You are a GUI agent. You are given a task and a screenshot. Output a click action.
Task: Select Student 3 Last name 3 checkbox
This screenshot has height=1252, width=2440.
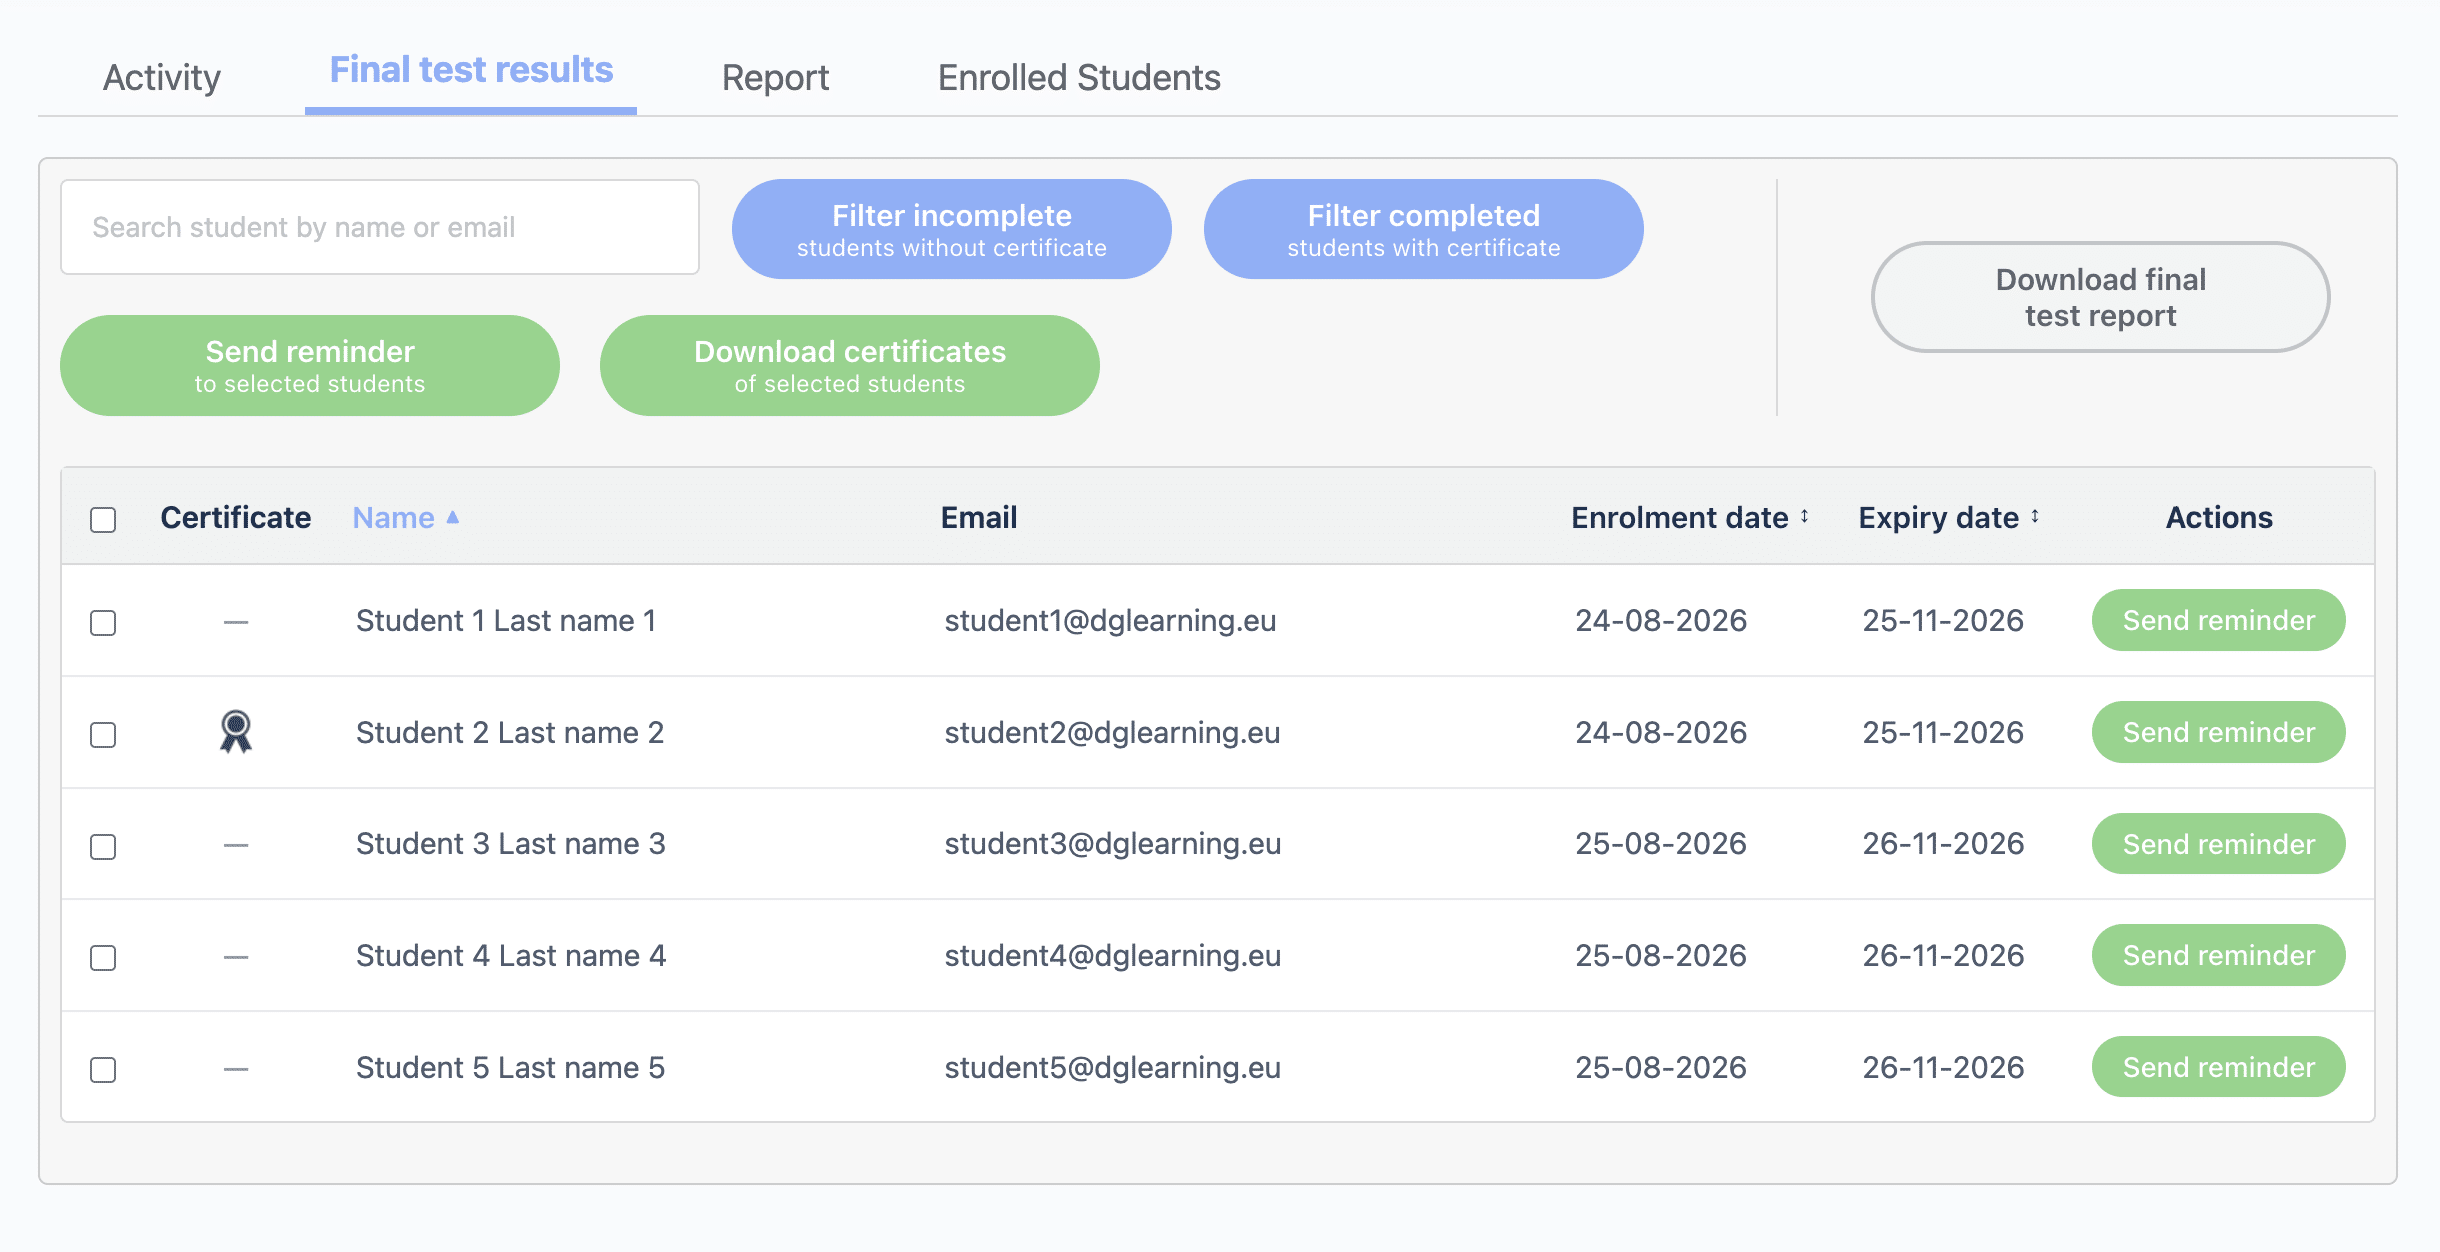coord(103,847)
